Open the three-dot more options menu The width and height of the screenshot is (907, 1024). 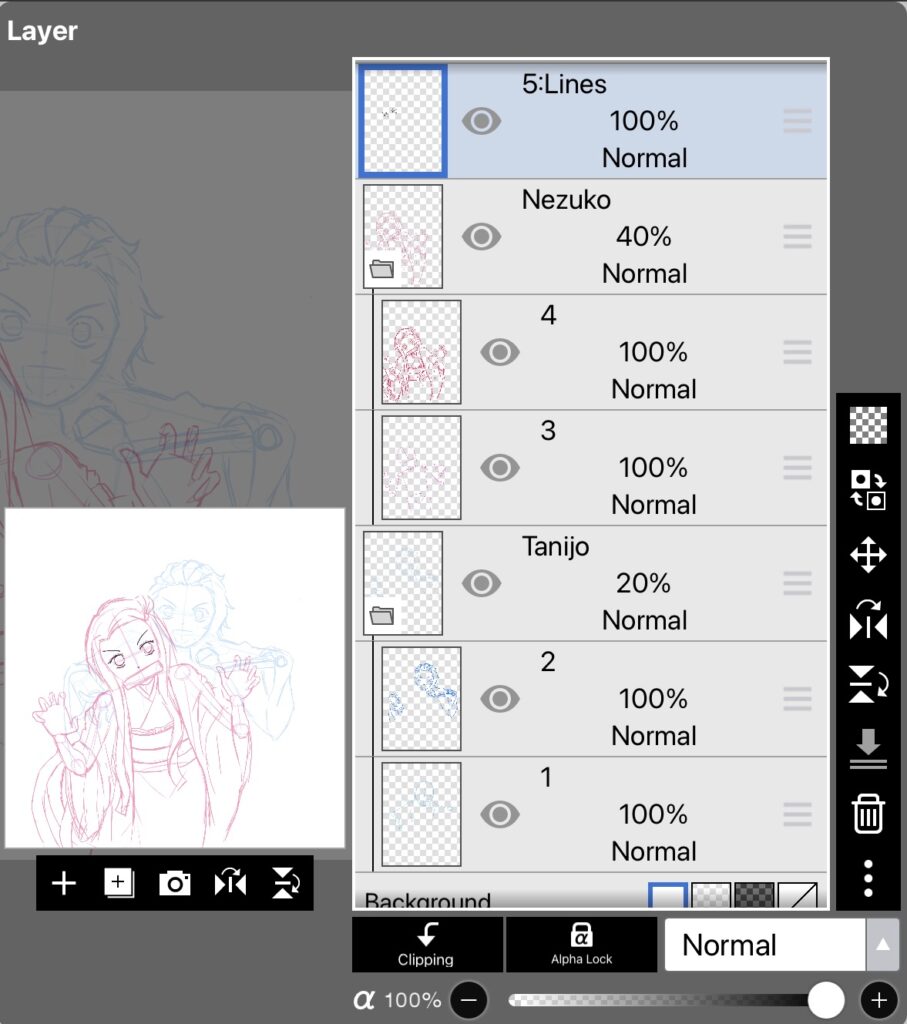point(867,877)
